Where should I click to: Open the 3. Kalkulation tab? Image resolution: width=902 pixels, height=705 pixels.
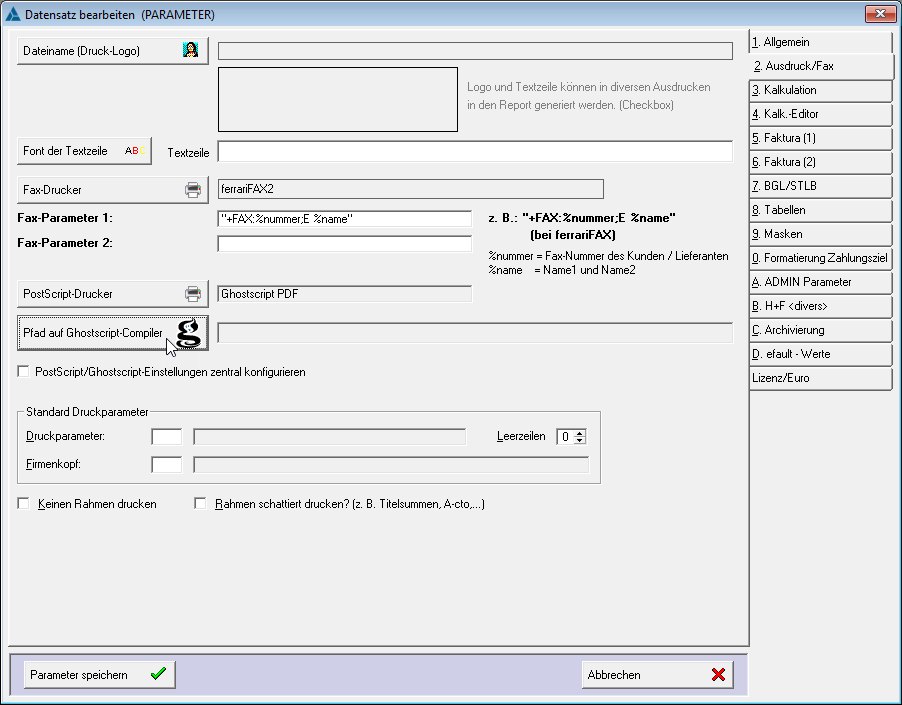pos(820,90)
